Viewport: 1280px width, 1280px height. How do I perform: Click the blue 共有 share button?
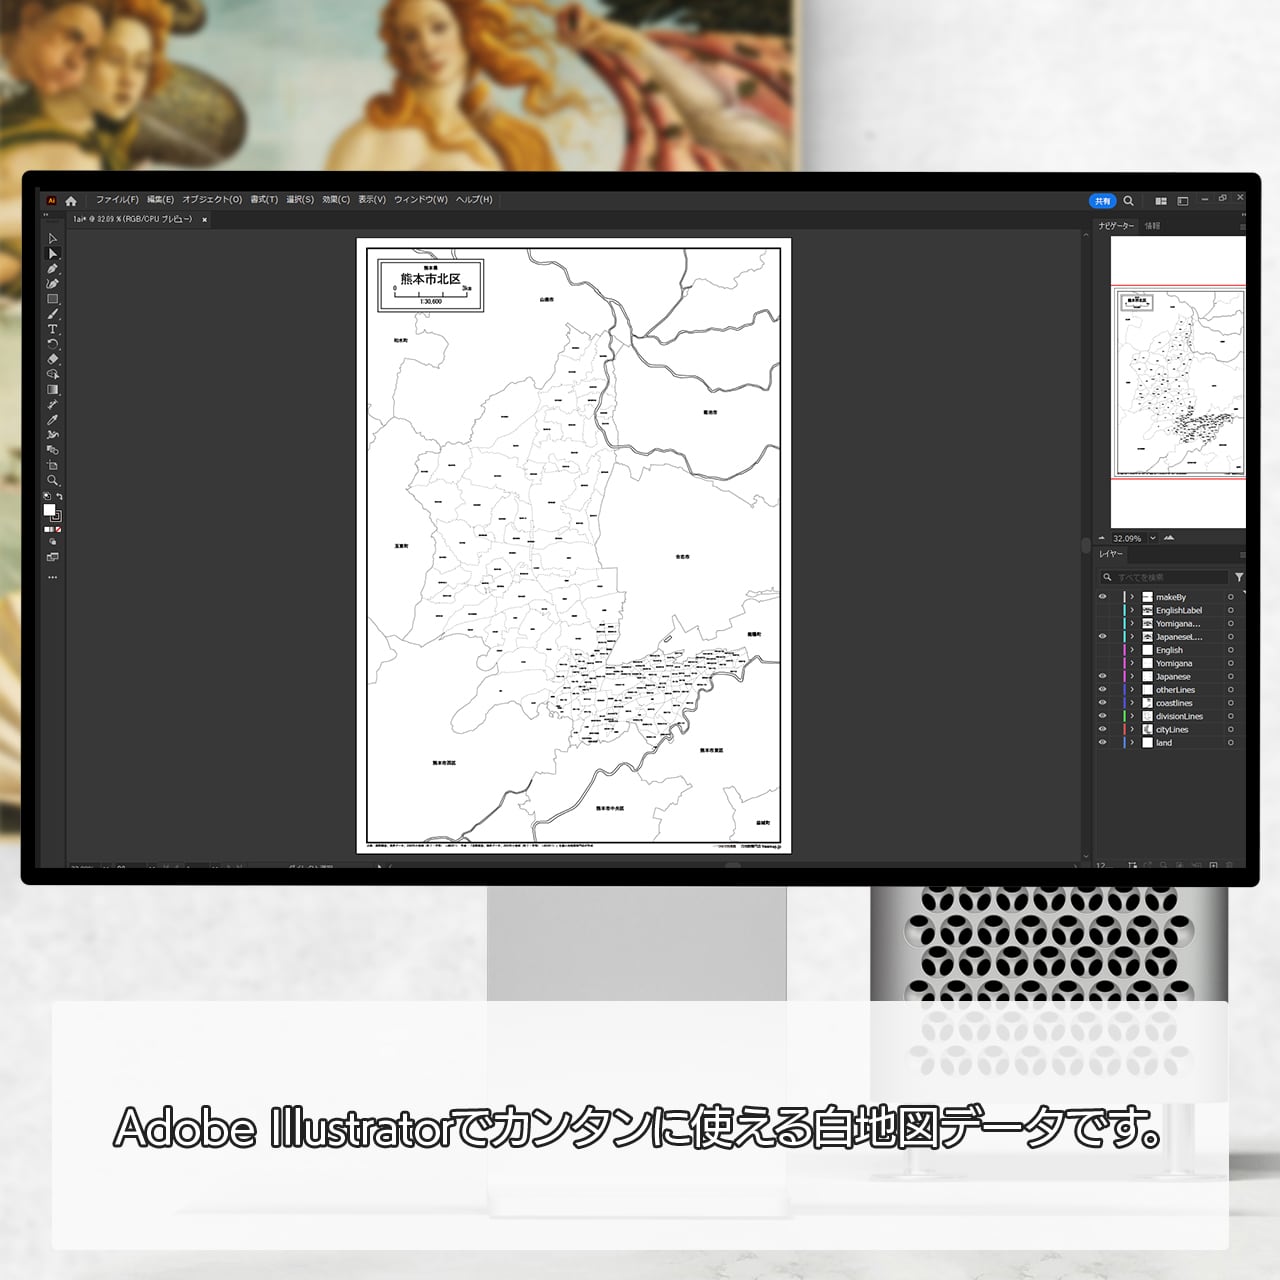point(1102,201)
